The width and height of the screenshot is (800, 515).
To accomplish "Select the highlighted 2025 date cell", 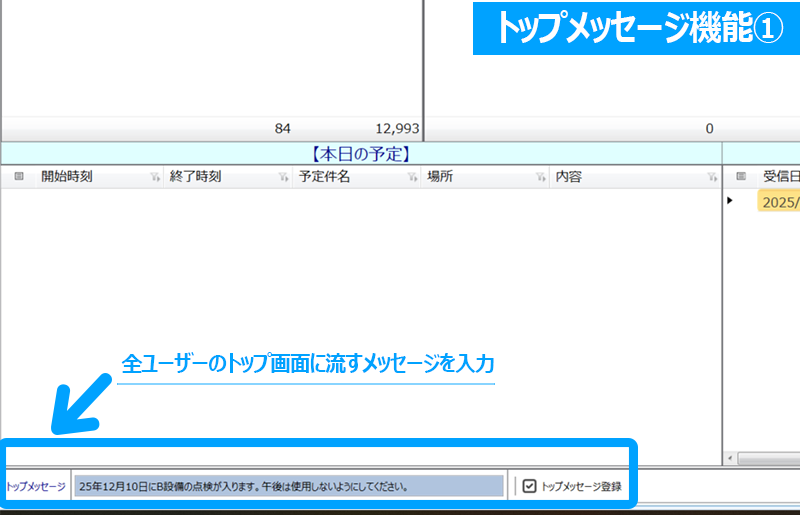I will [x=780, y=201].
